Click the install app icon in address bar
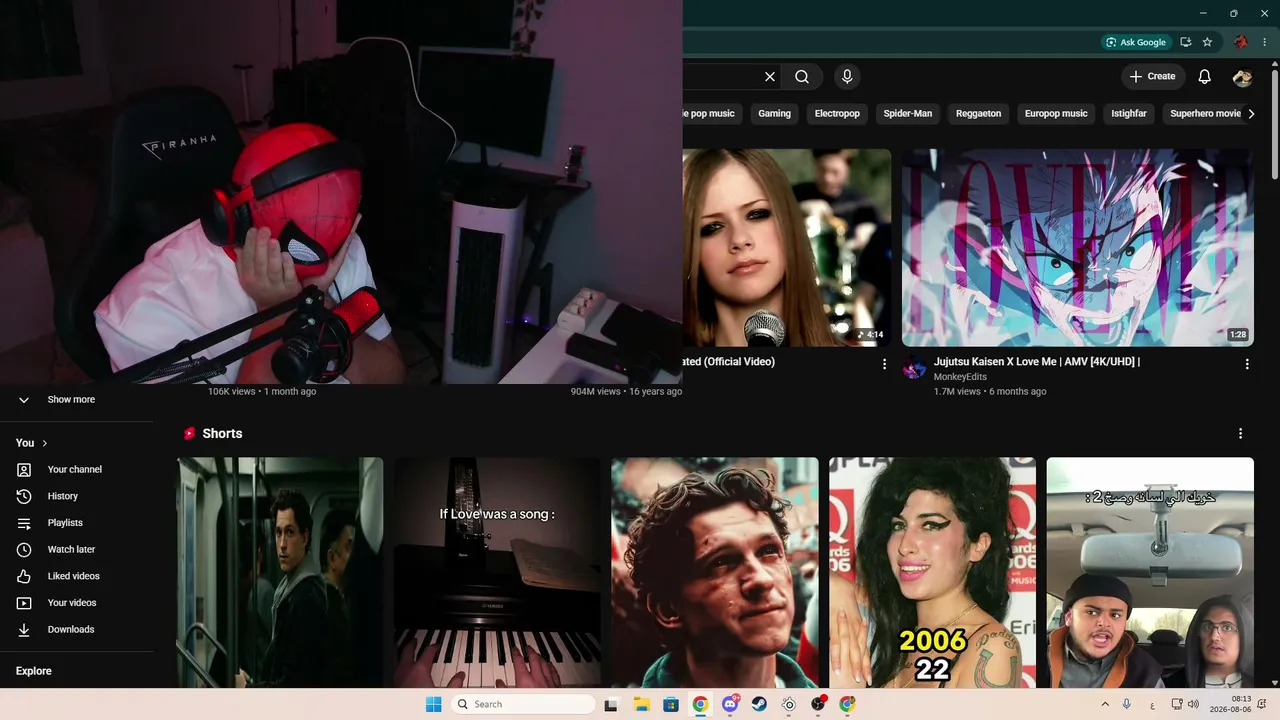This screenshot has width=1280, height=720. coord(1186,42)
